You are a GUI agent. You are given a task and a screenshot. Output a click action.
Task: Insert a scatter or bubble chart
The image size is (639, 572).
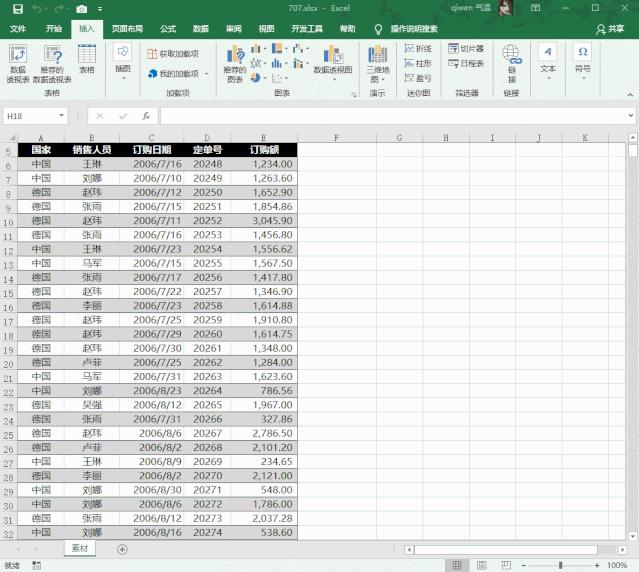[x=280, y=77]
